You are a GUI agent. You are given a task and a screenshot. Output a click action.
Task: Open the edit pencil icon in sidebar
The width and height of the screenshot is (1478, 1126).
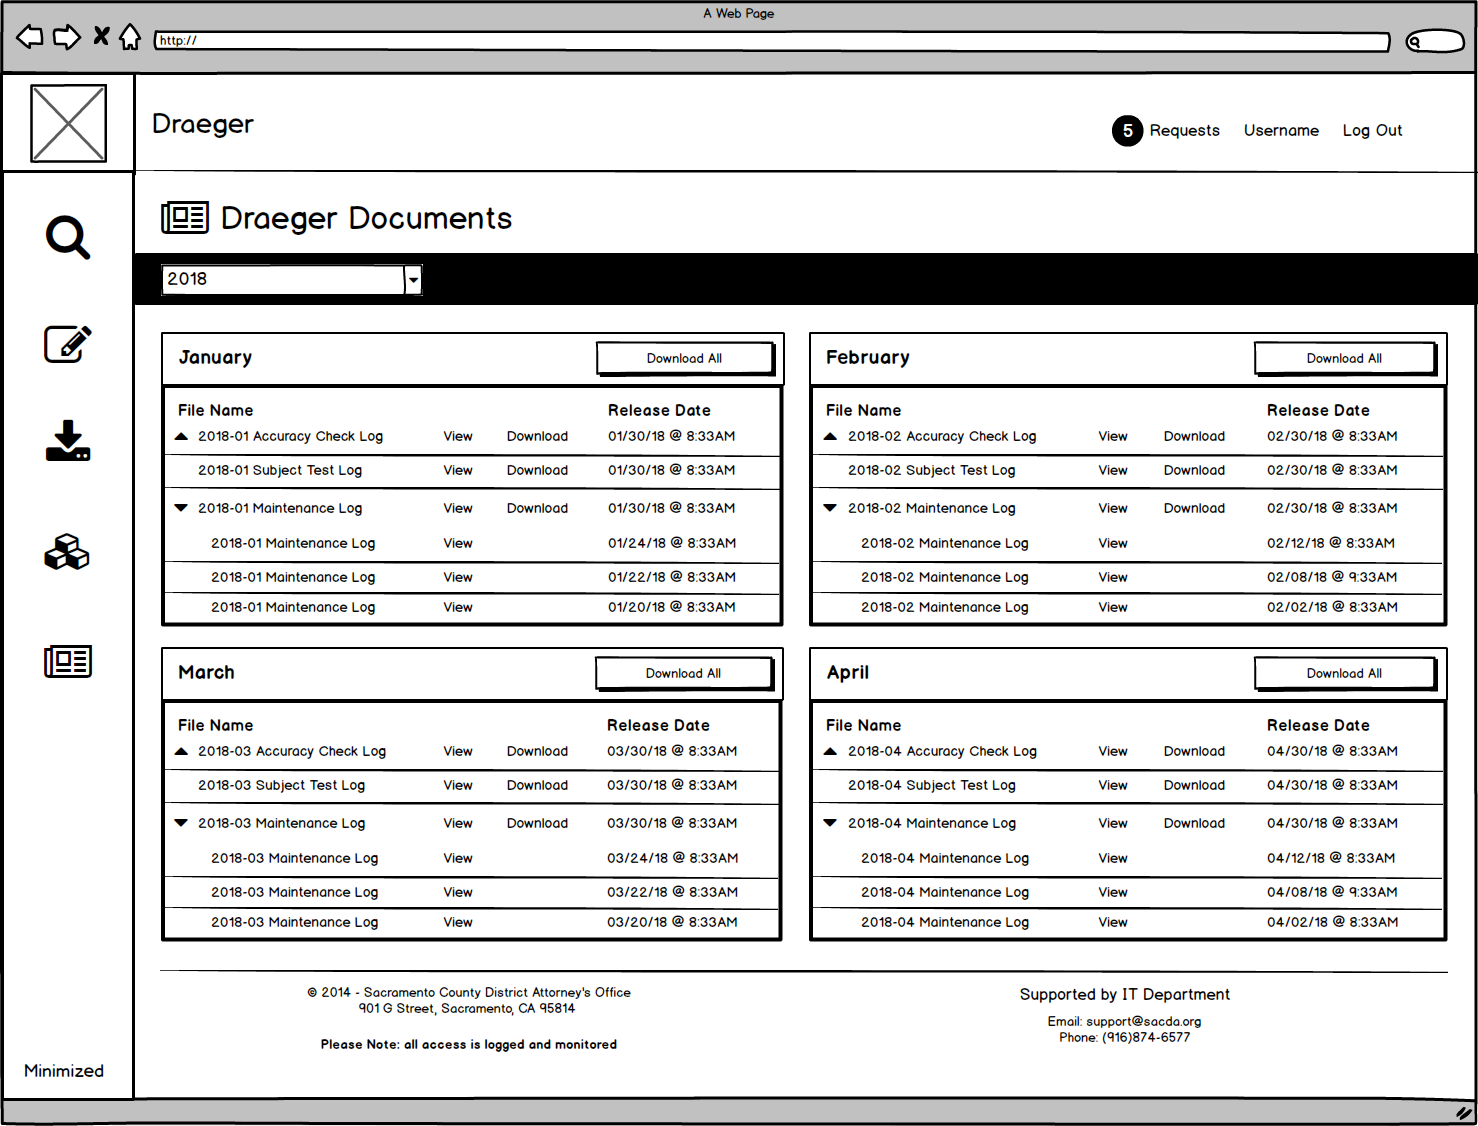point(68,344)
